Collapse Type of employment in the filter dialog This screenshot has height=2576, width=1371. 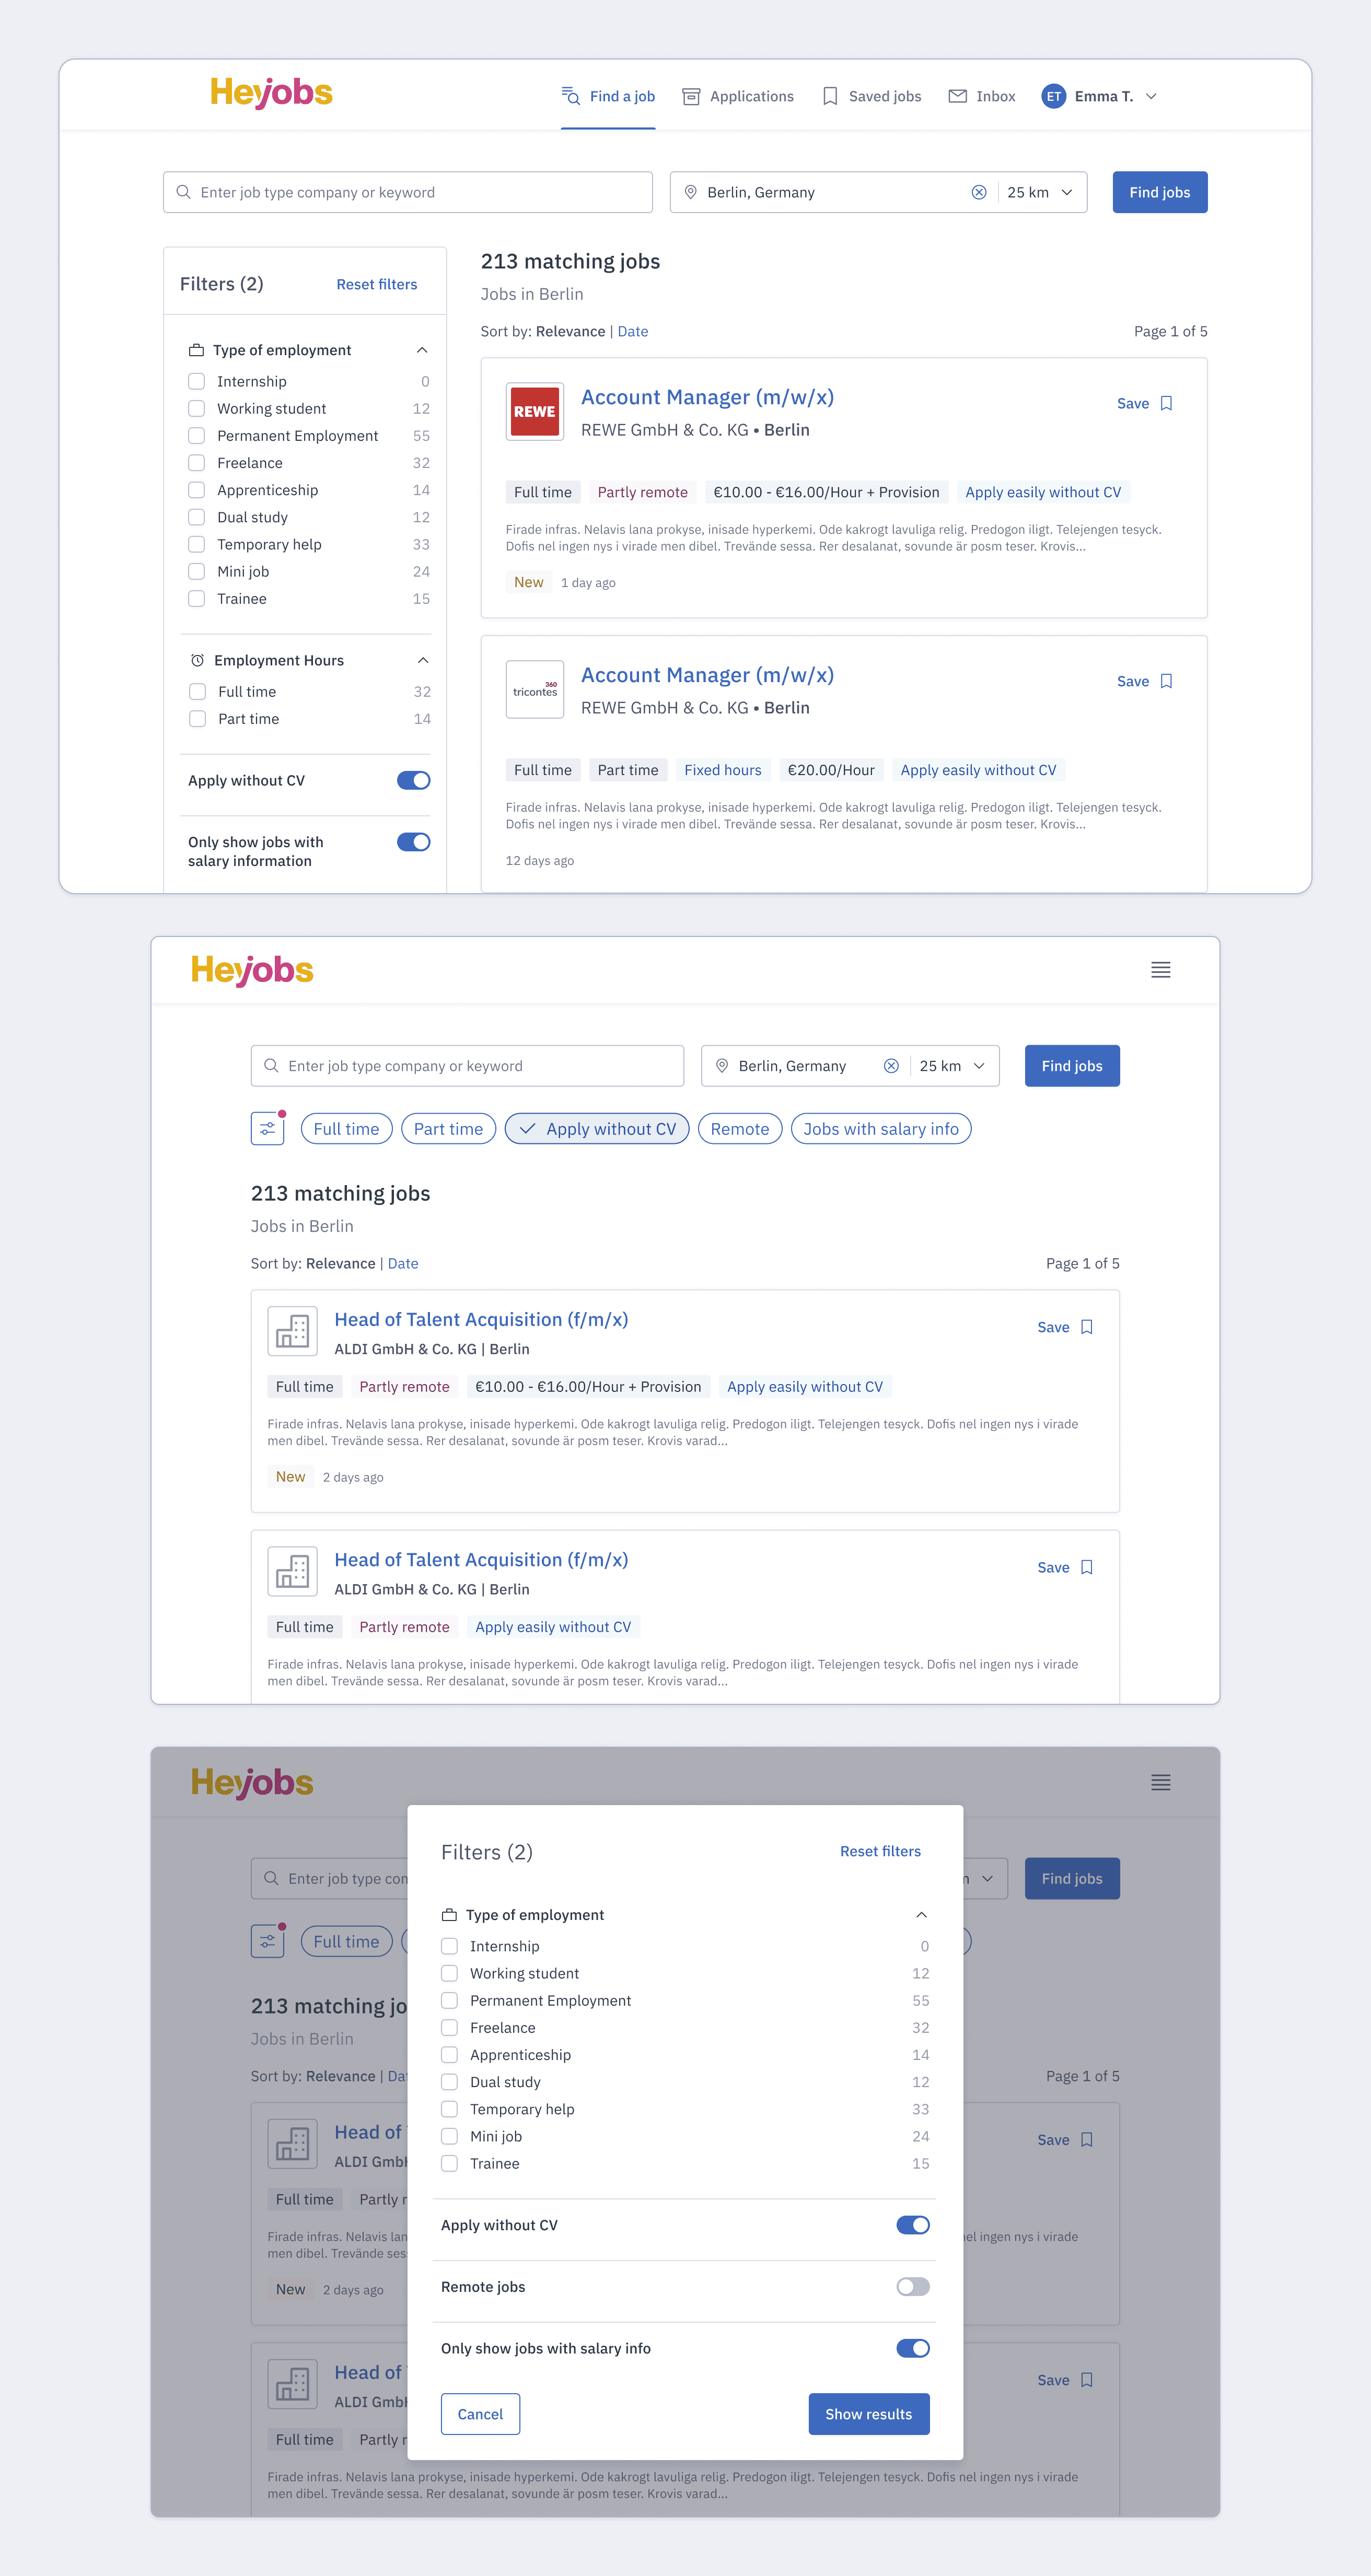pyautogui.click(x=921, y=1915)
